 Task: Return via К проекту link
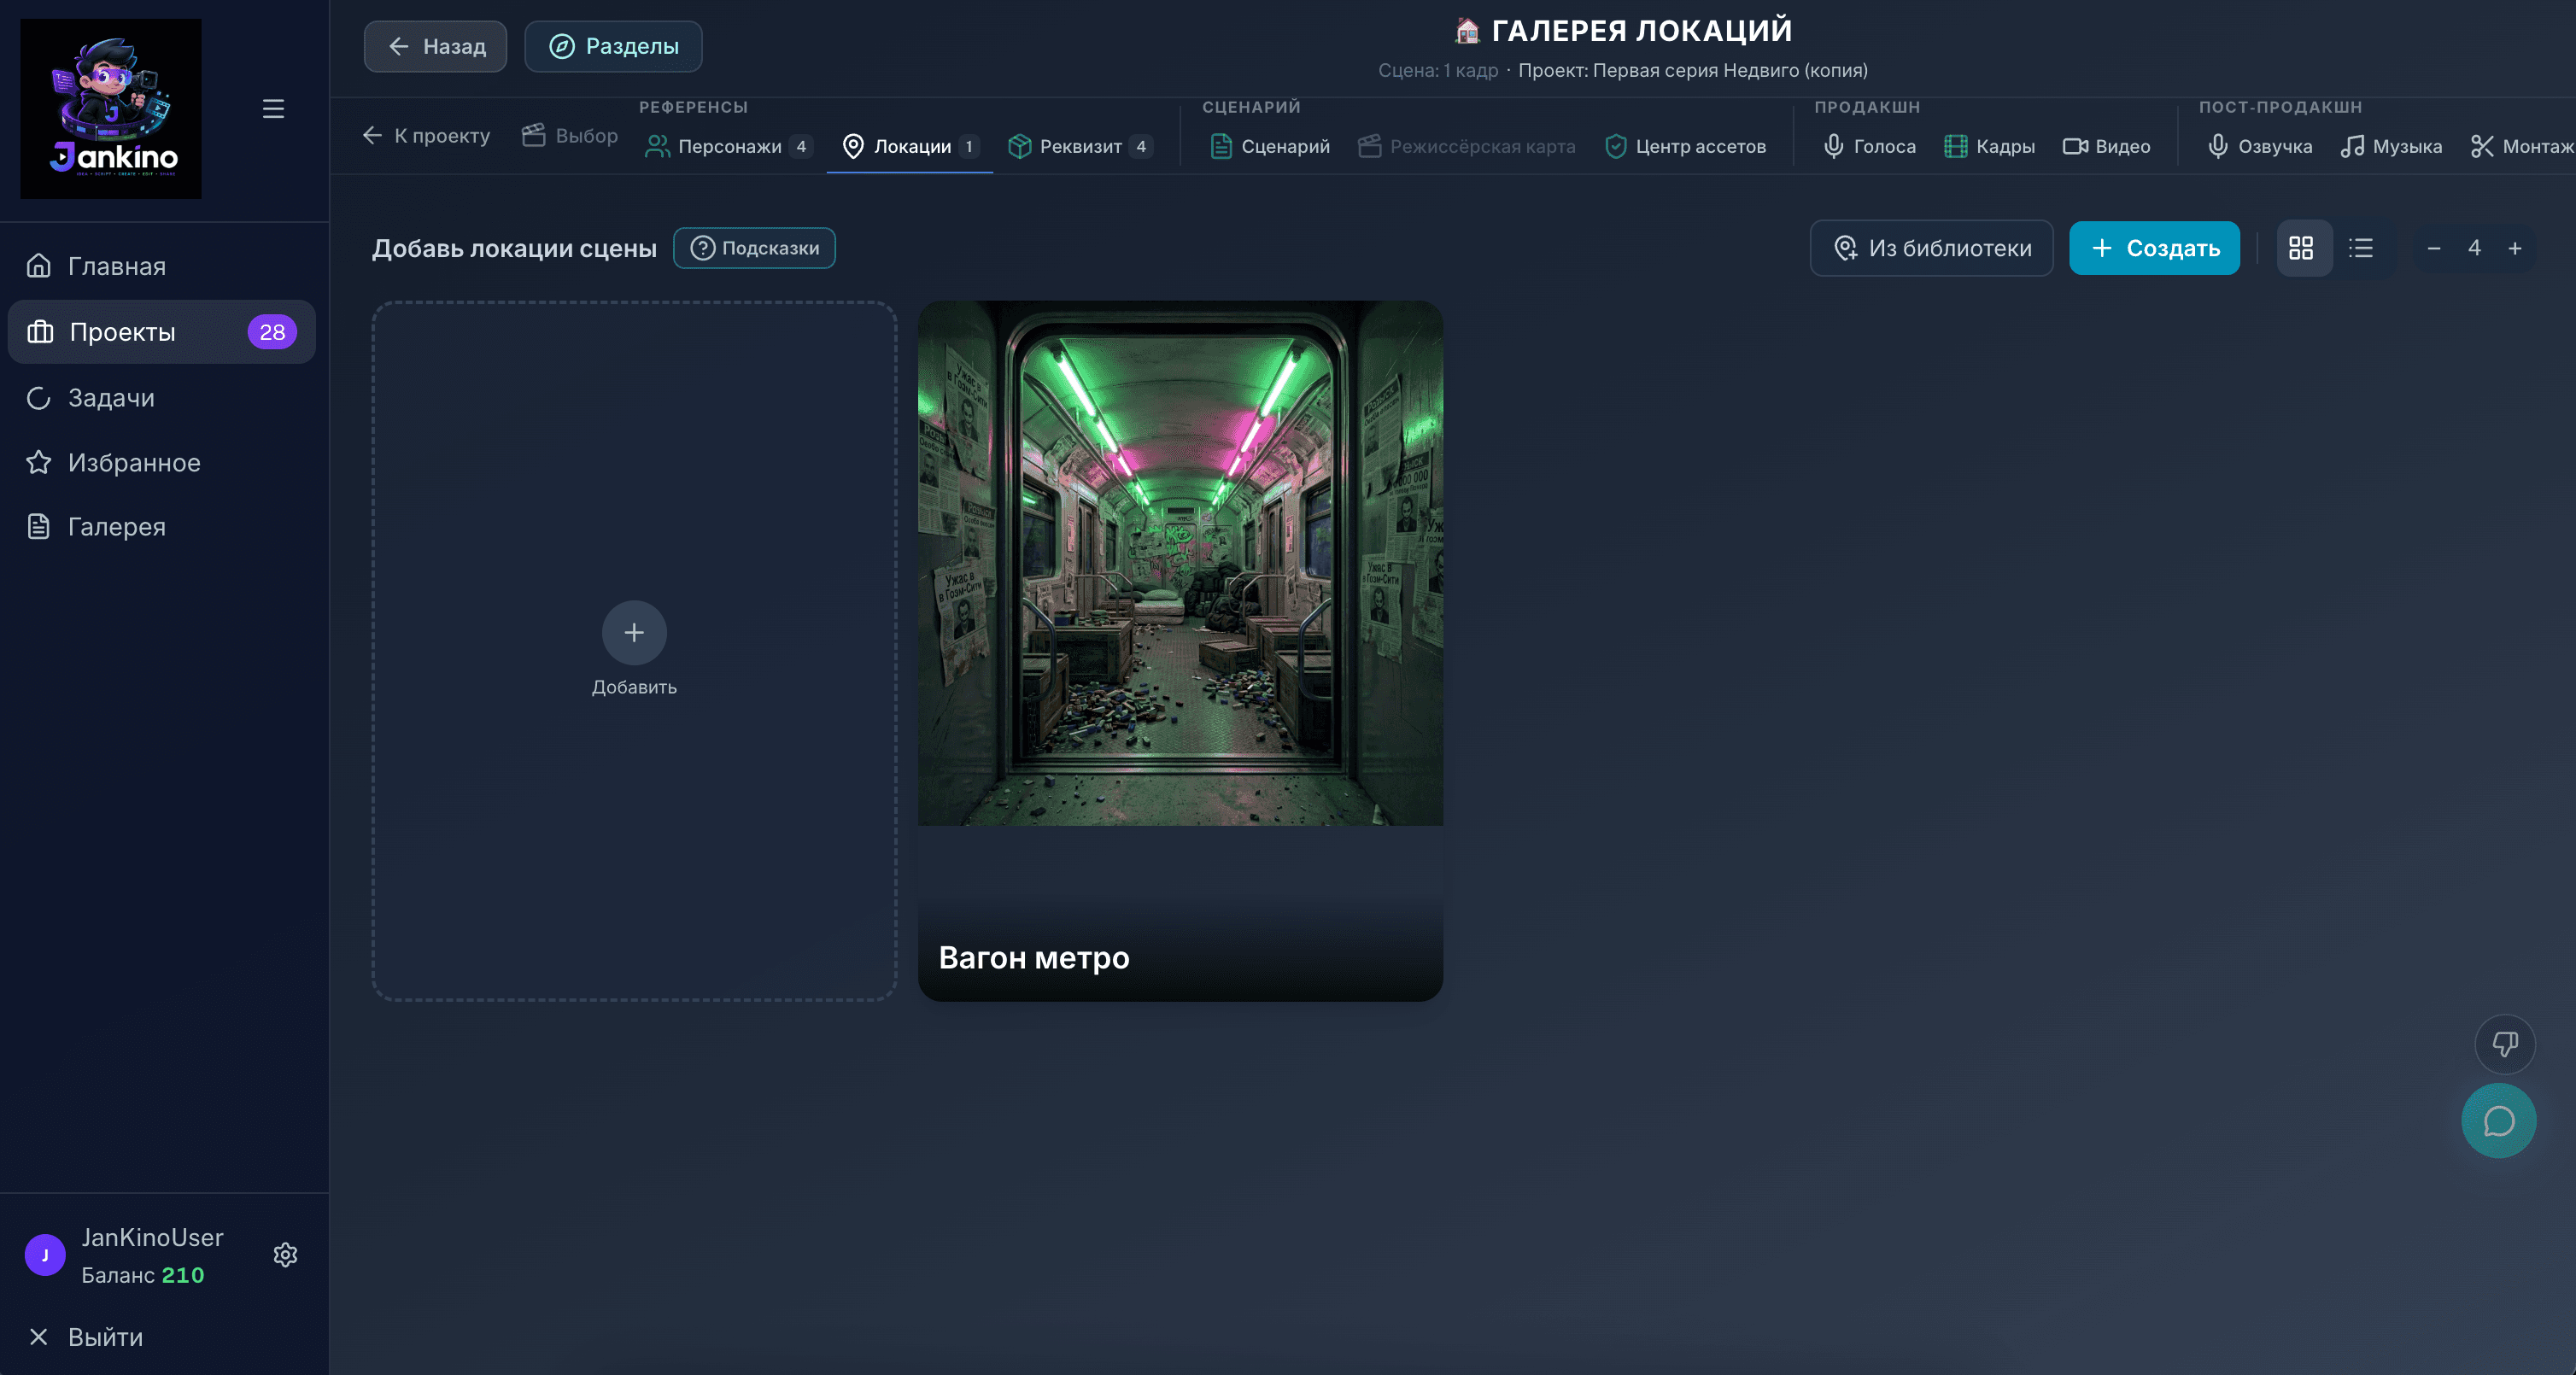(427, 135)
